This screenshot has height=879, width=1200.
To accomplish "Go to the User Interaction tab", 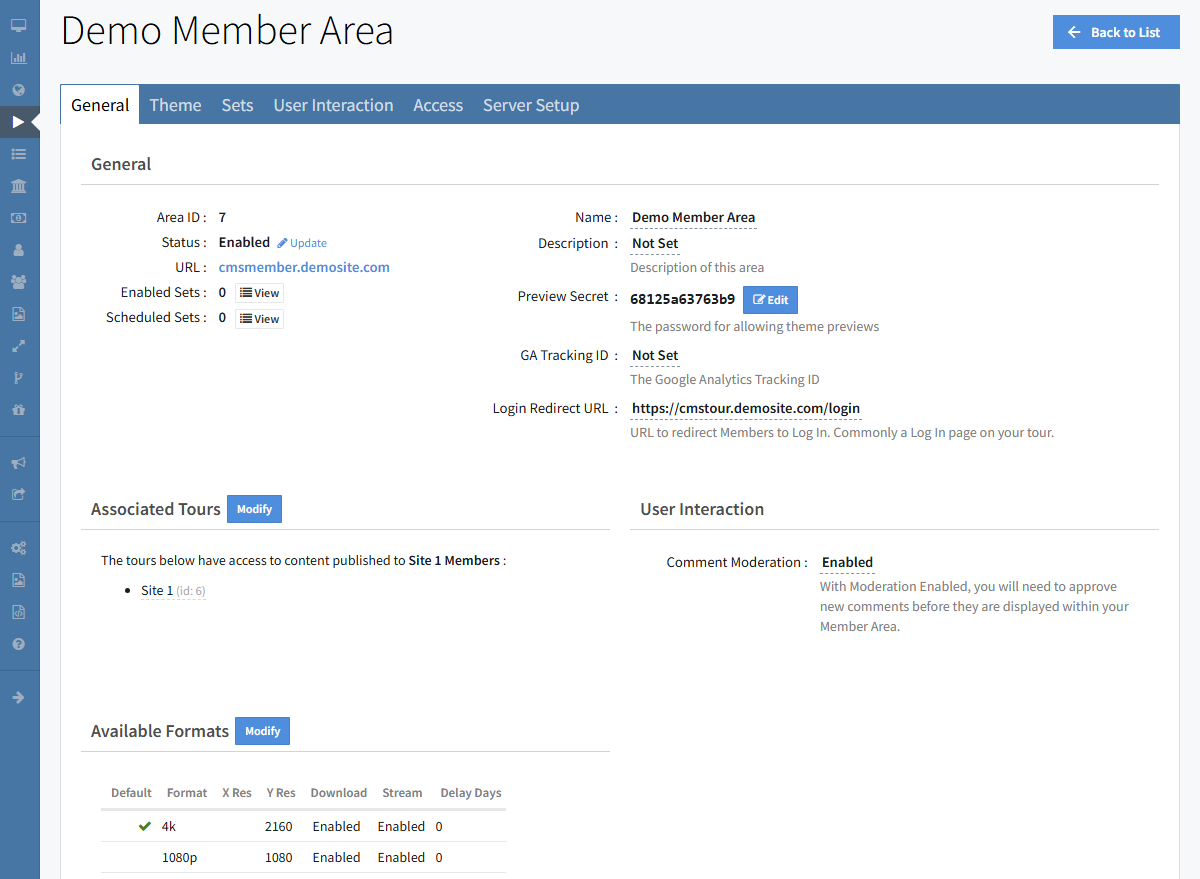I will coord(333,105).
